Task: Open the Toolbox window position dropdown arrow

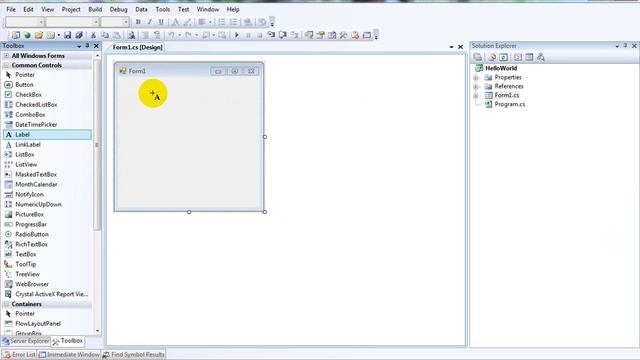Action: (79, 46)
